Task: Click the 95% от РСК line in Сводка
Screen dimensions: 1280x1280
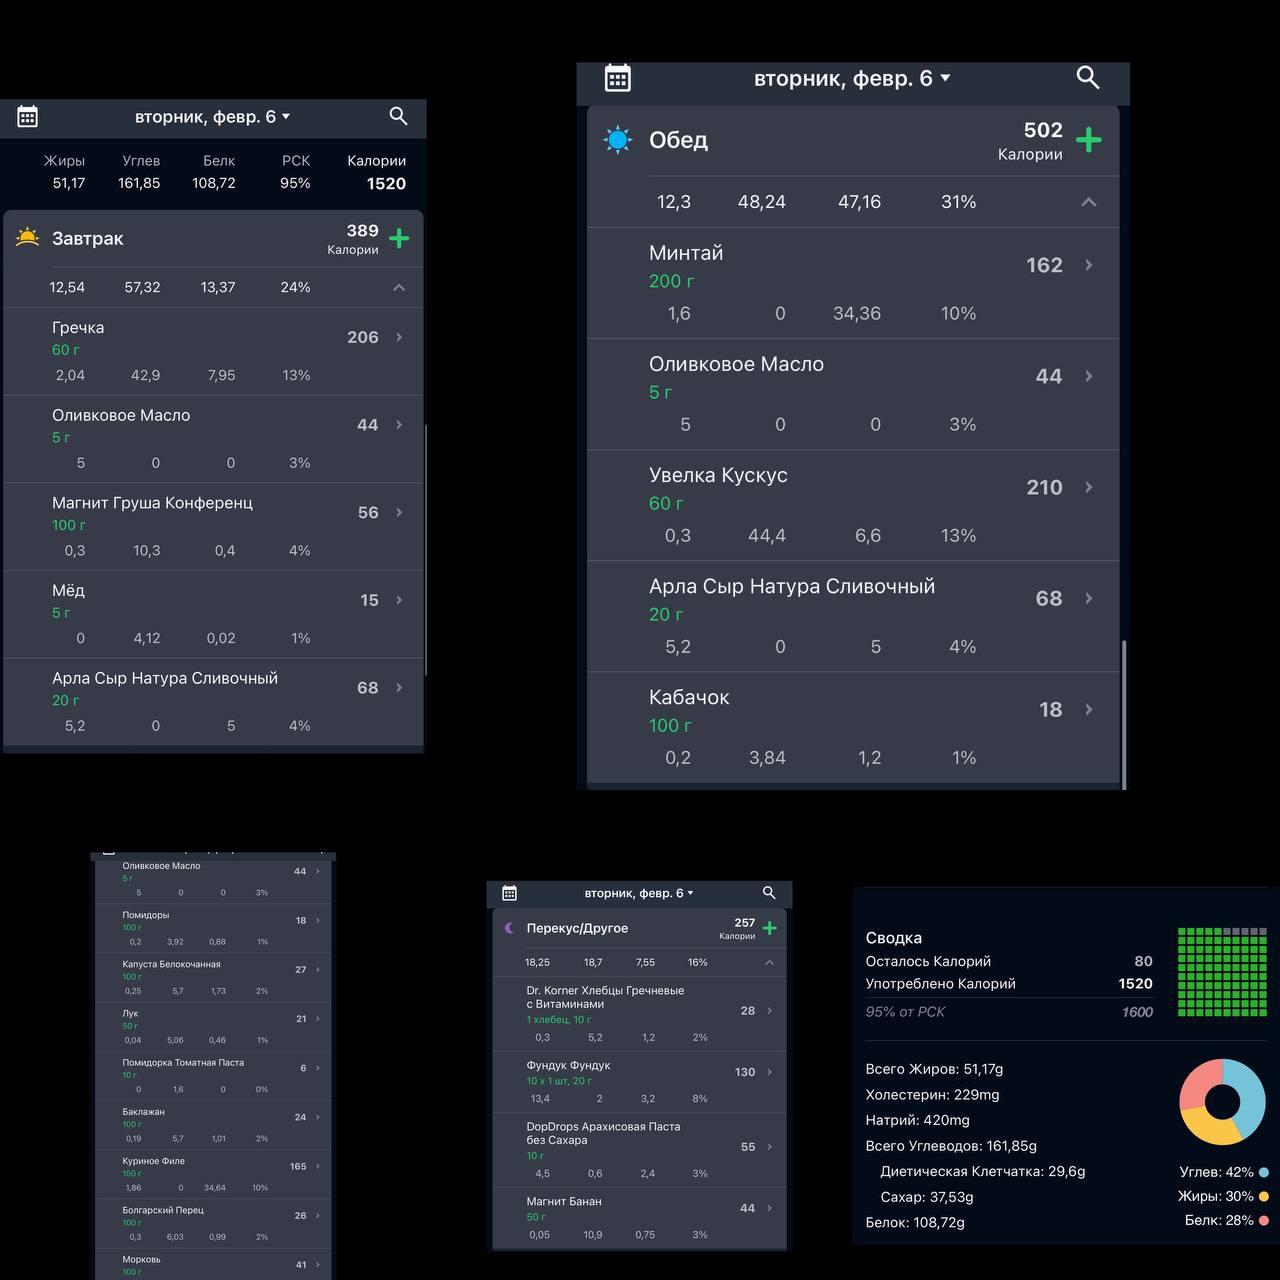Action: tap(1009, 1011)
